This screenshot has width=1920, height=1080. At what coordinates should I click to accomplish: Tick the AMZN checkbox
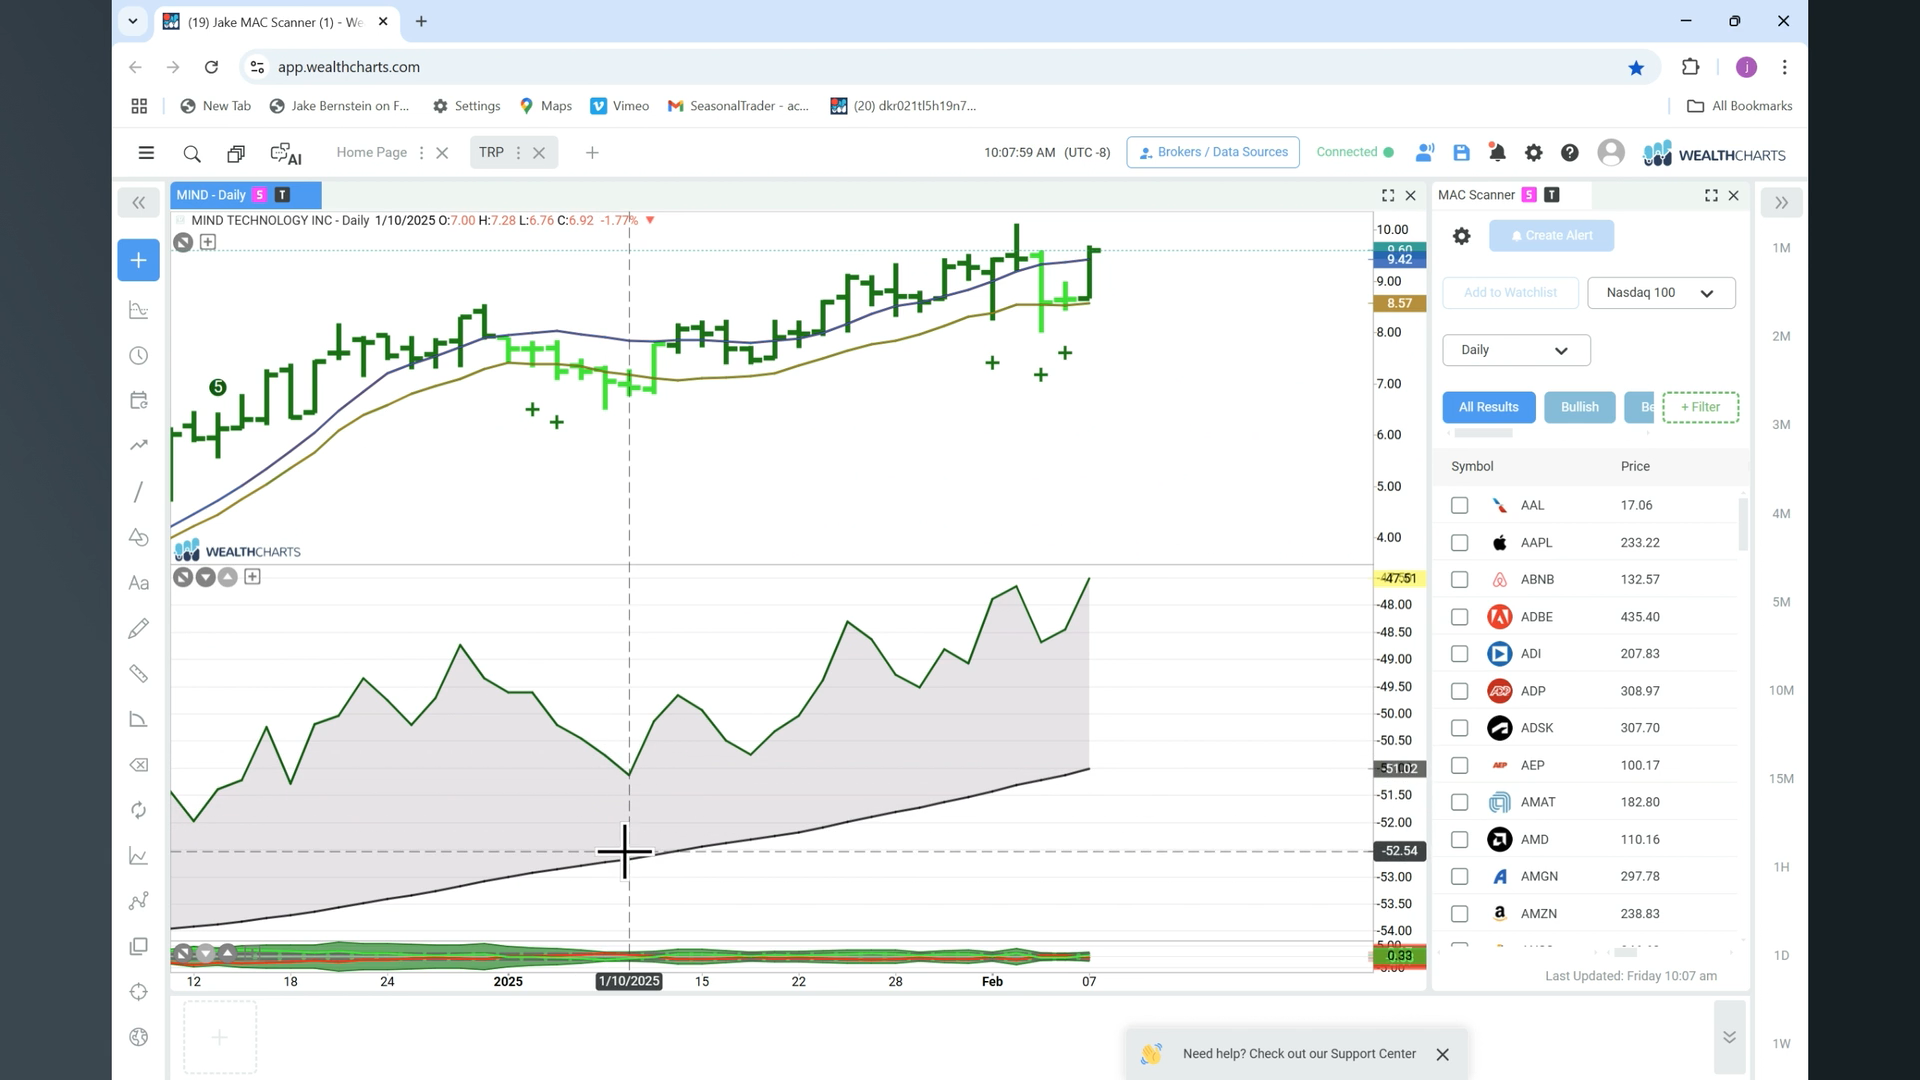[x=1459, y=914]
